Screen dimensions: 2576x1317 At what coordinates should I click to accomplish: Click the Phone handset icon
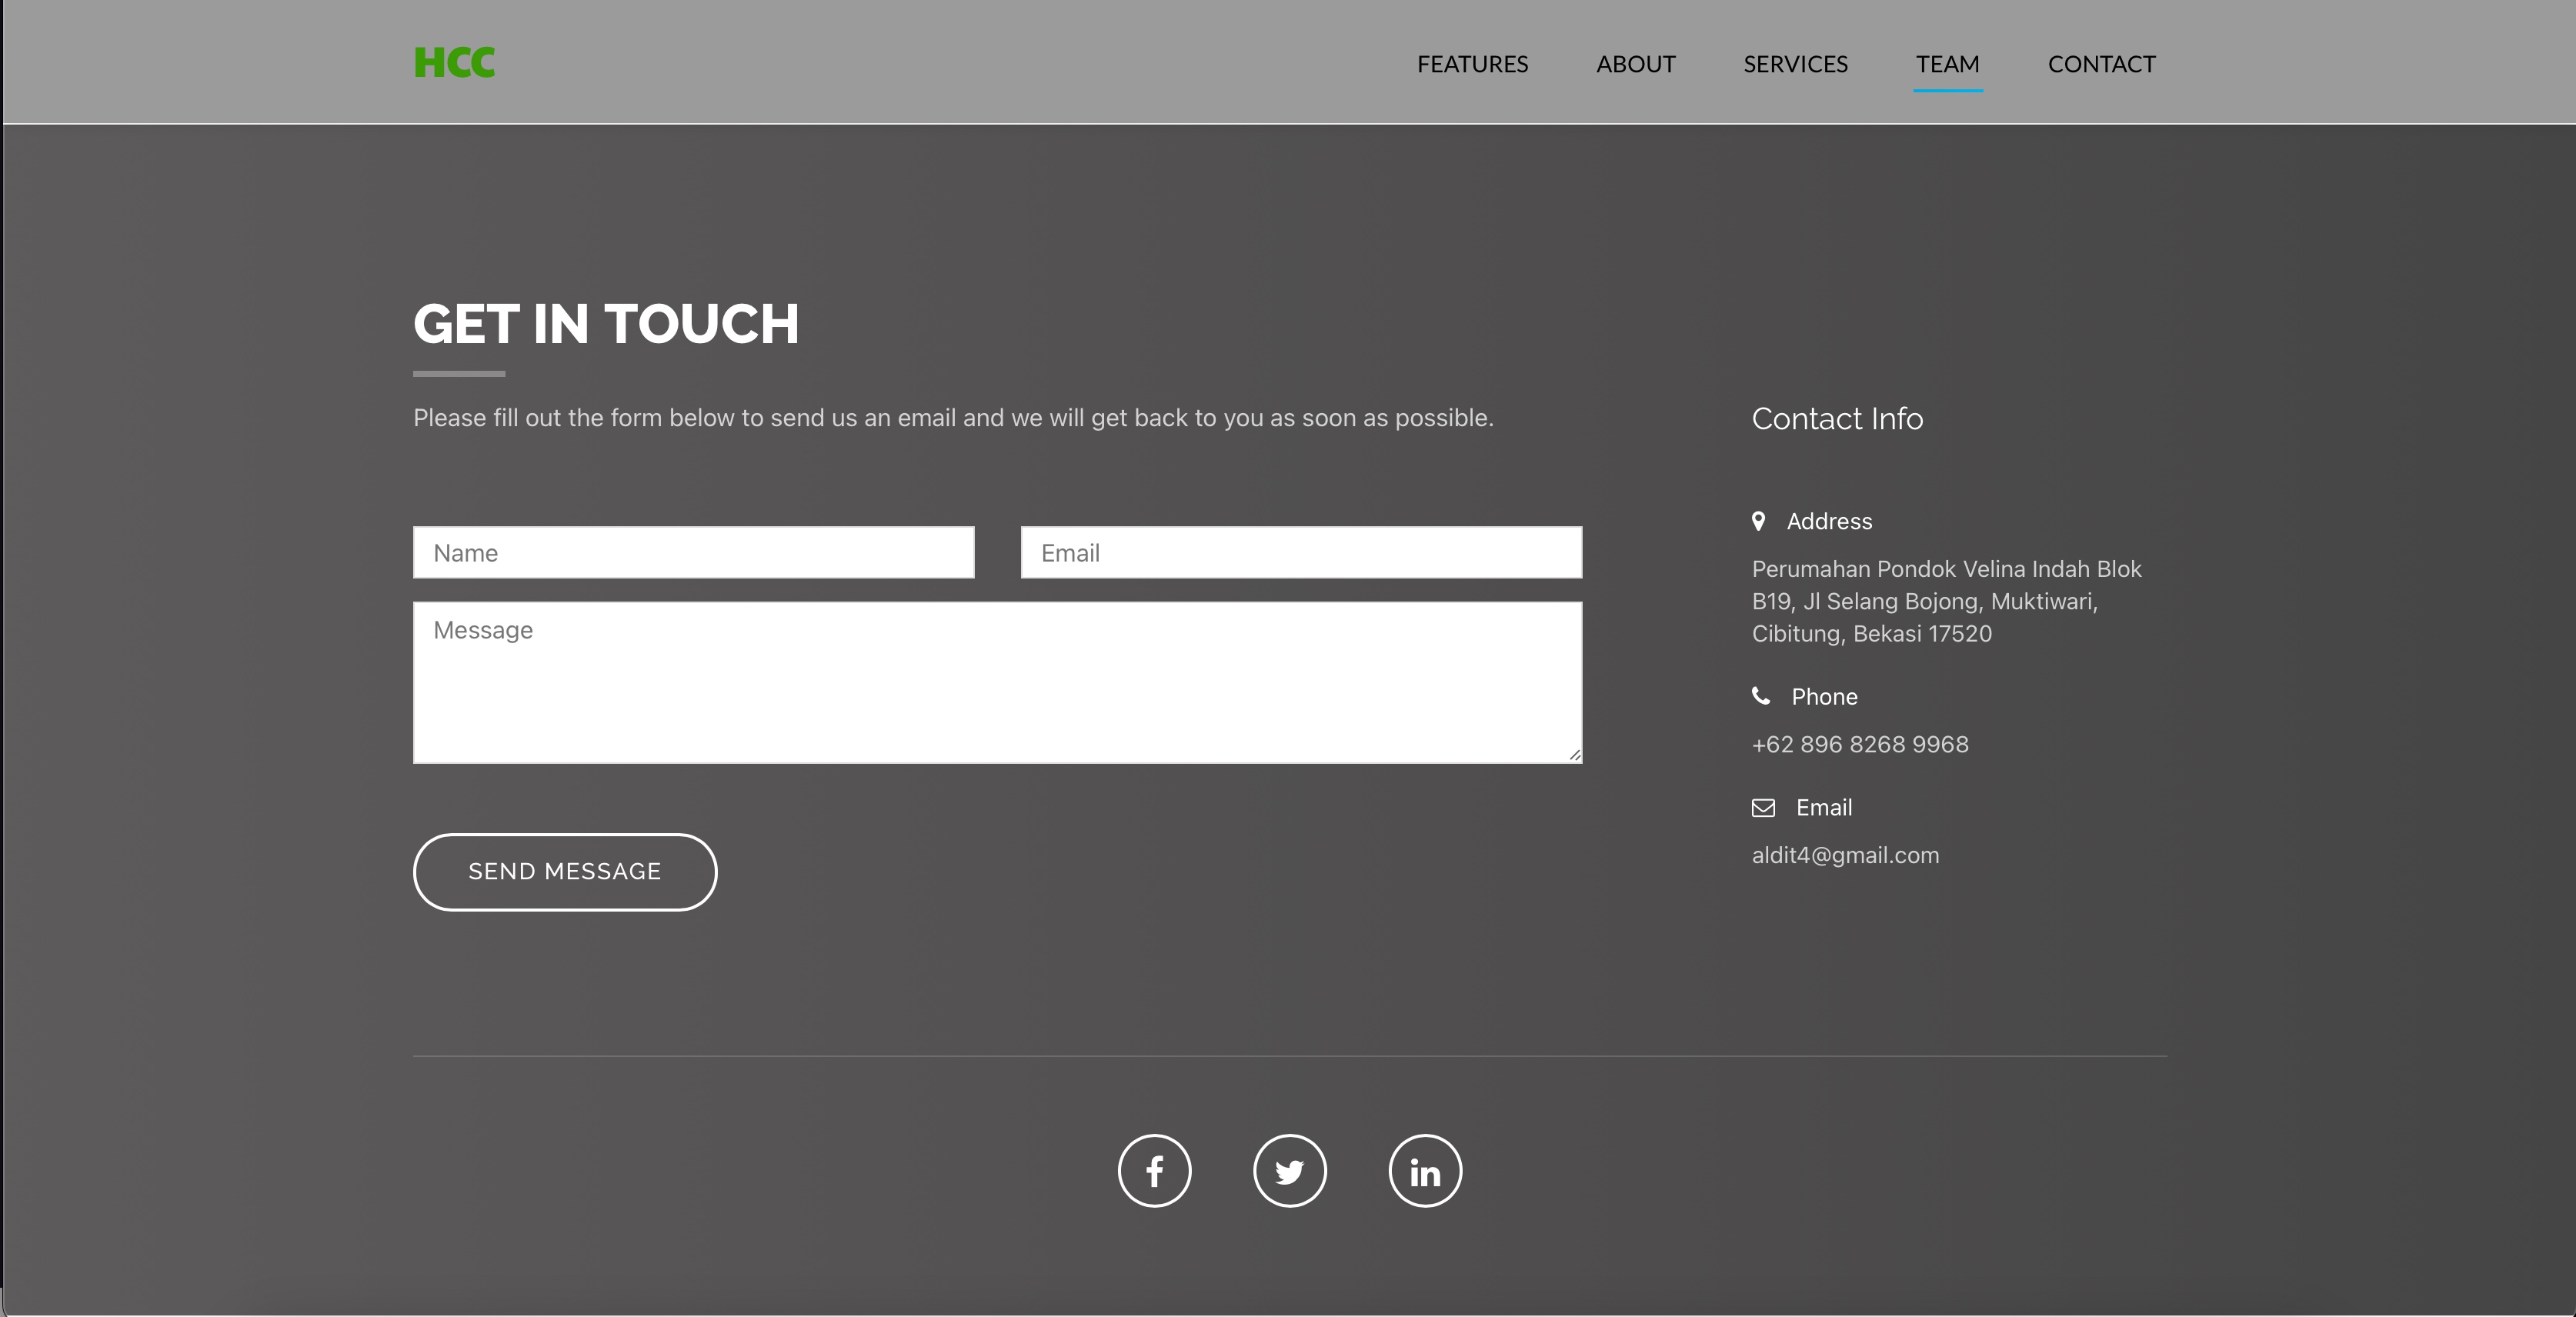(1761, 696)
